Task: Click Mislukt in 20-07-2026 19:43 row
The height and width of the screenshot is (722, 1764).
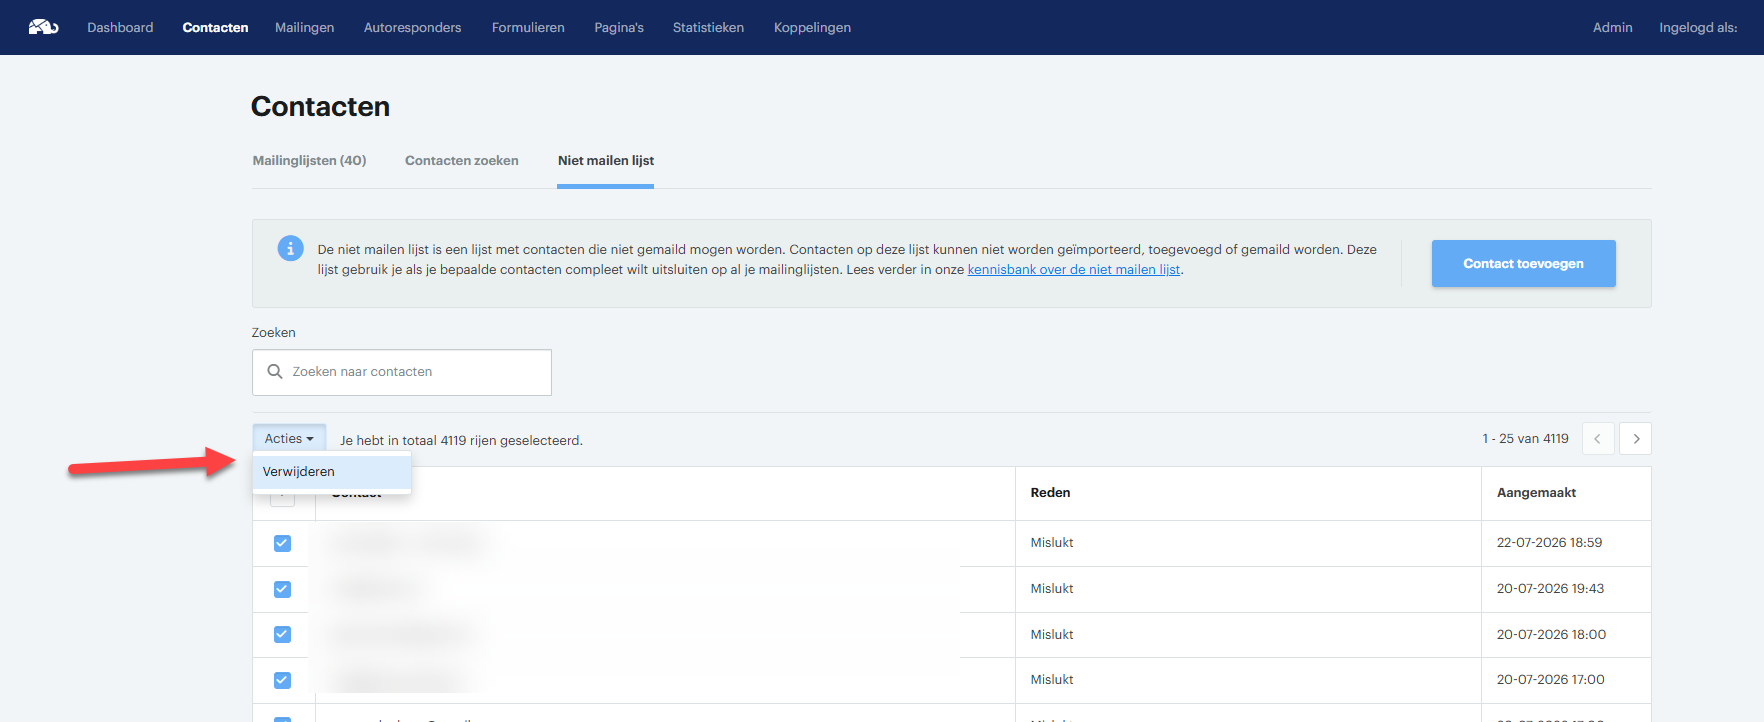Action: tap(1052, 588)
